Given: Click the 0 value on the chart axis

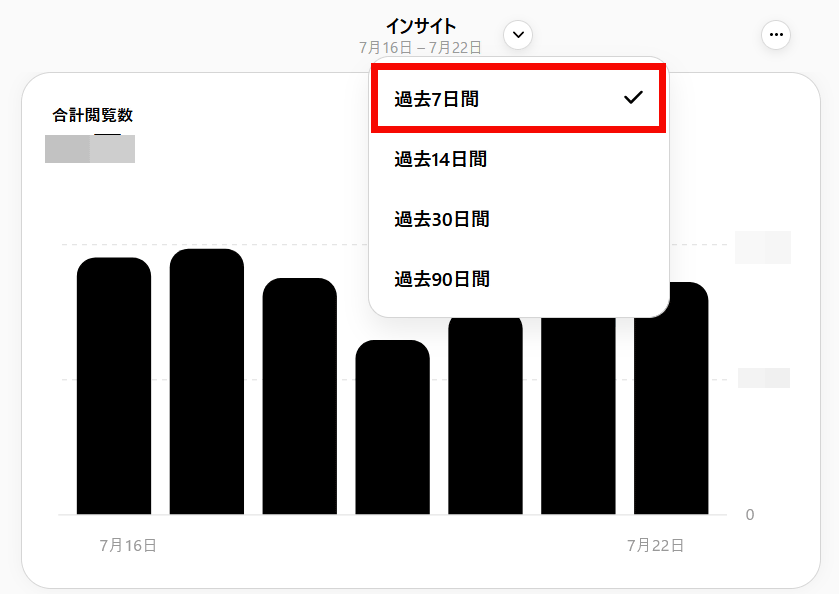Looking at the screenshot, I should pos(750,515).
